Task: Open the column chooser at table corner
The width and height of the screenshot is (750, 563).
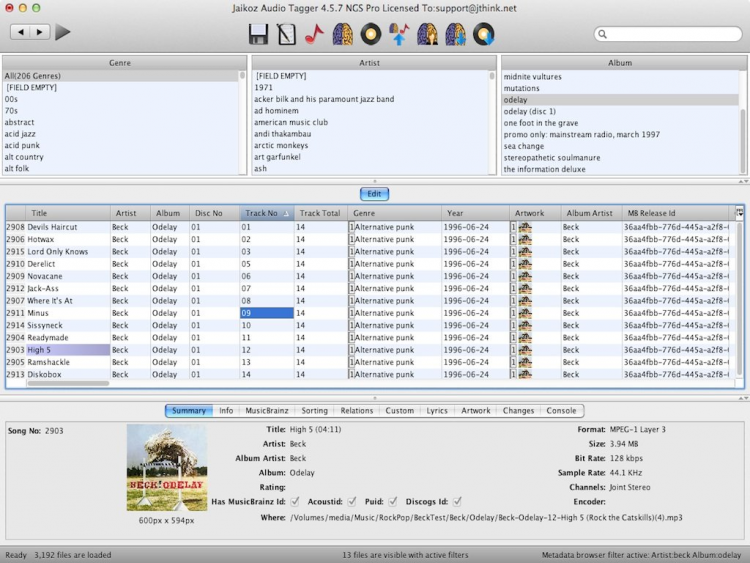Action: pos(739,212)
